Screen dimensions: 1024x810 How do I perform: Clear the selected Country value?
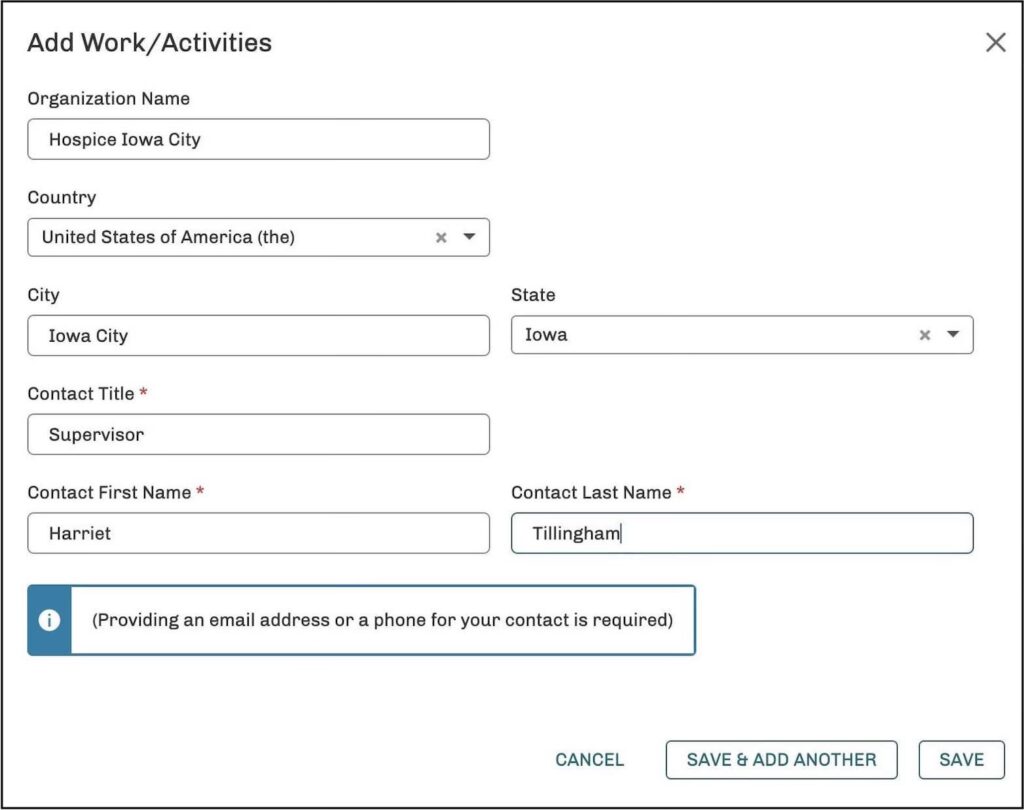coord(441,238)
